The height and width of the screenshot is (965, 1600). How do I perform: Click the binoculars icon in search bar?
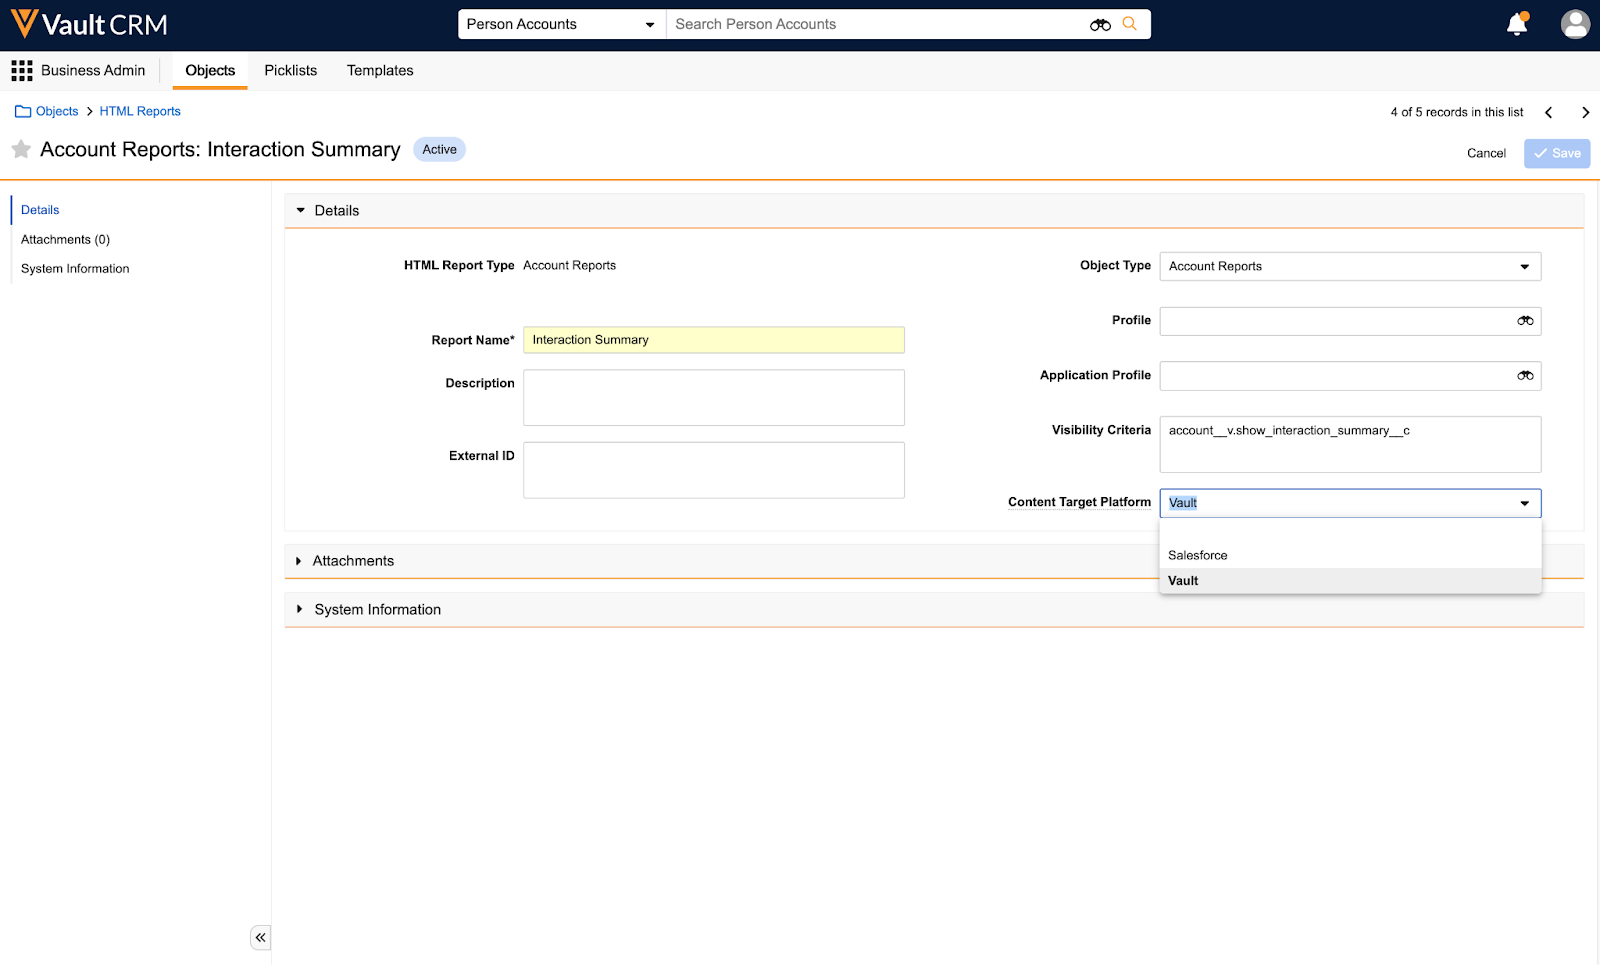1100,25
